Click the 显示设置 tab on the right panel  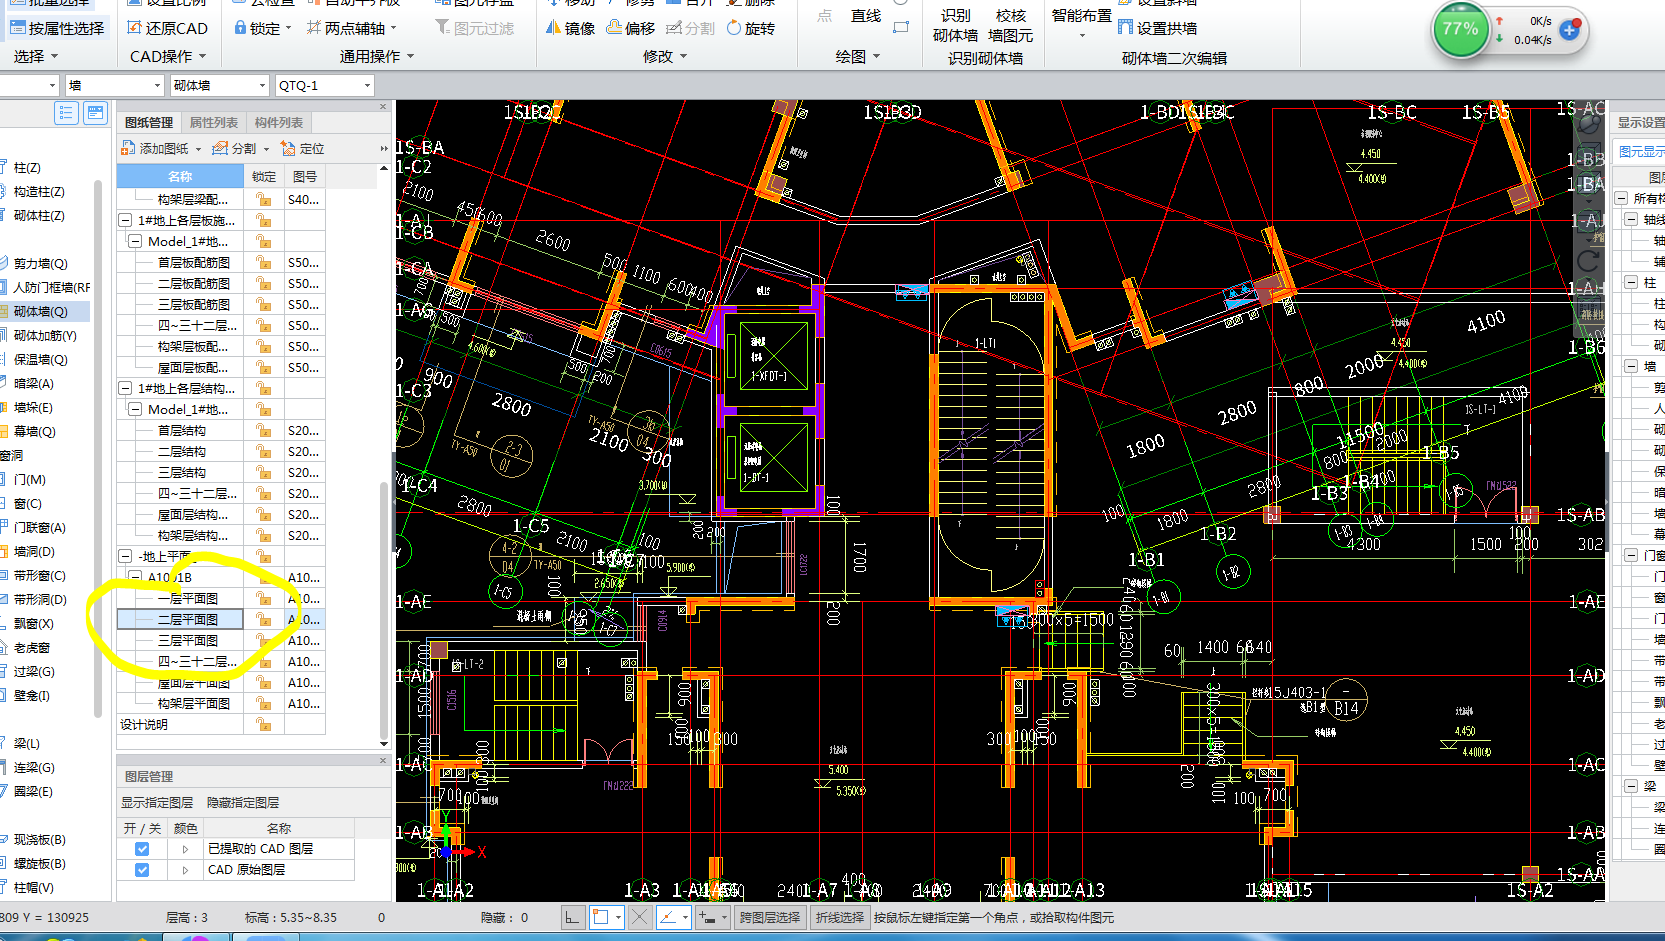tap(1641, 122)
